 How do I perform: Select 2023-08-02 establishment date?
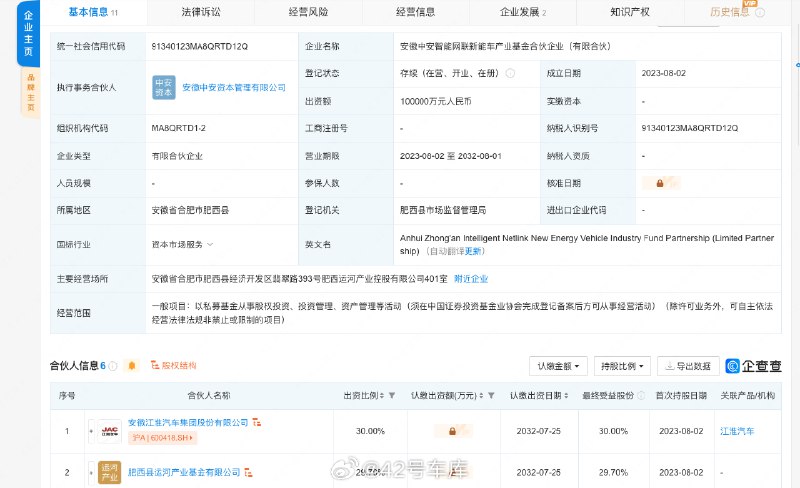pyautogui.click(x=664, y=73)
